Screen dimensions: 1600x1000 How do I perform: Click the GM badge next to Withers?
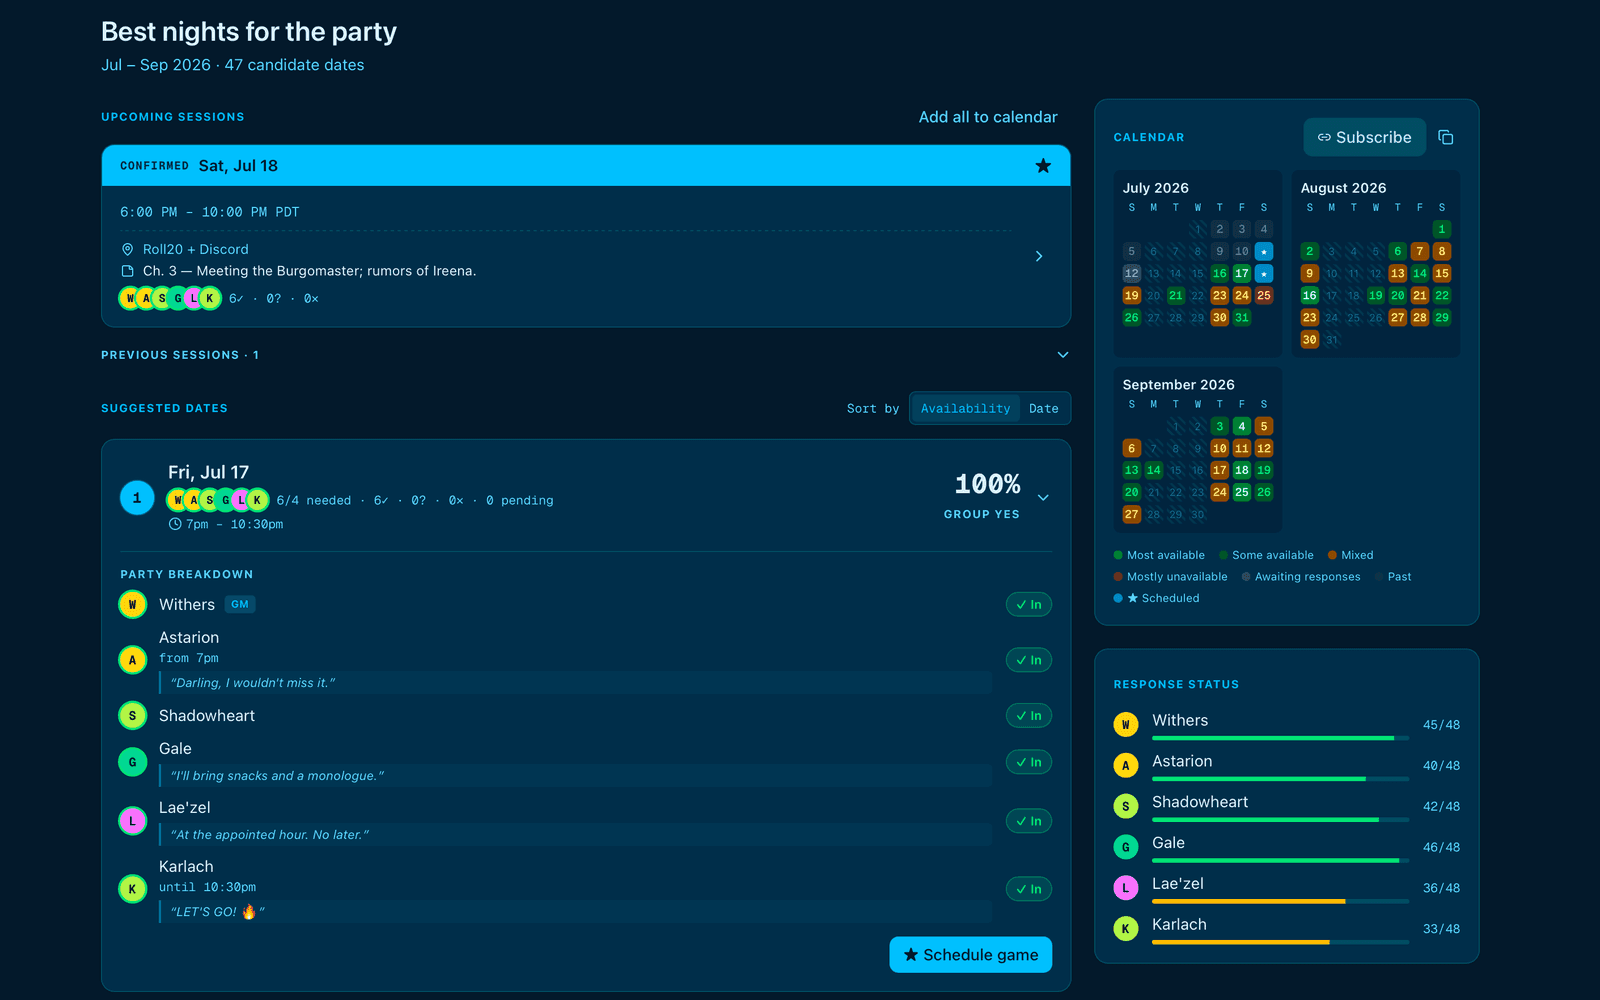[240, 604]
